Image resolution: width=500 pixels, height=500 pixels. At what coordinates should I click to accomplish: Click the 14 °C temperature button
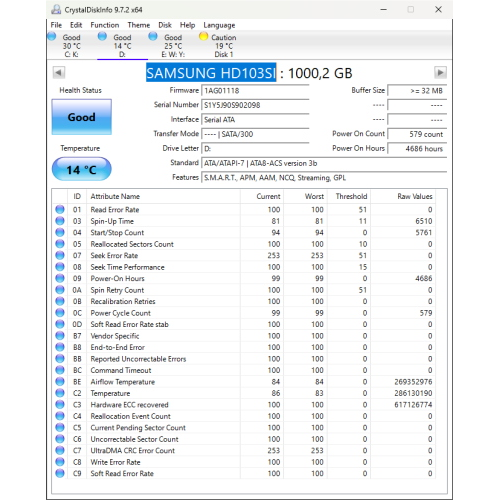tap(82, 169)
